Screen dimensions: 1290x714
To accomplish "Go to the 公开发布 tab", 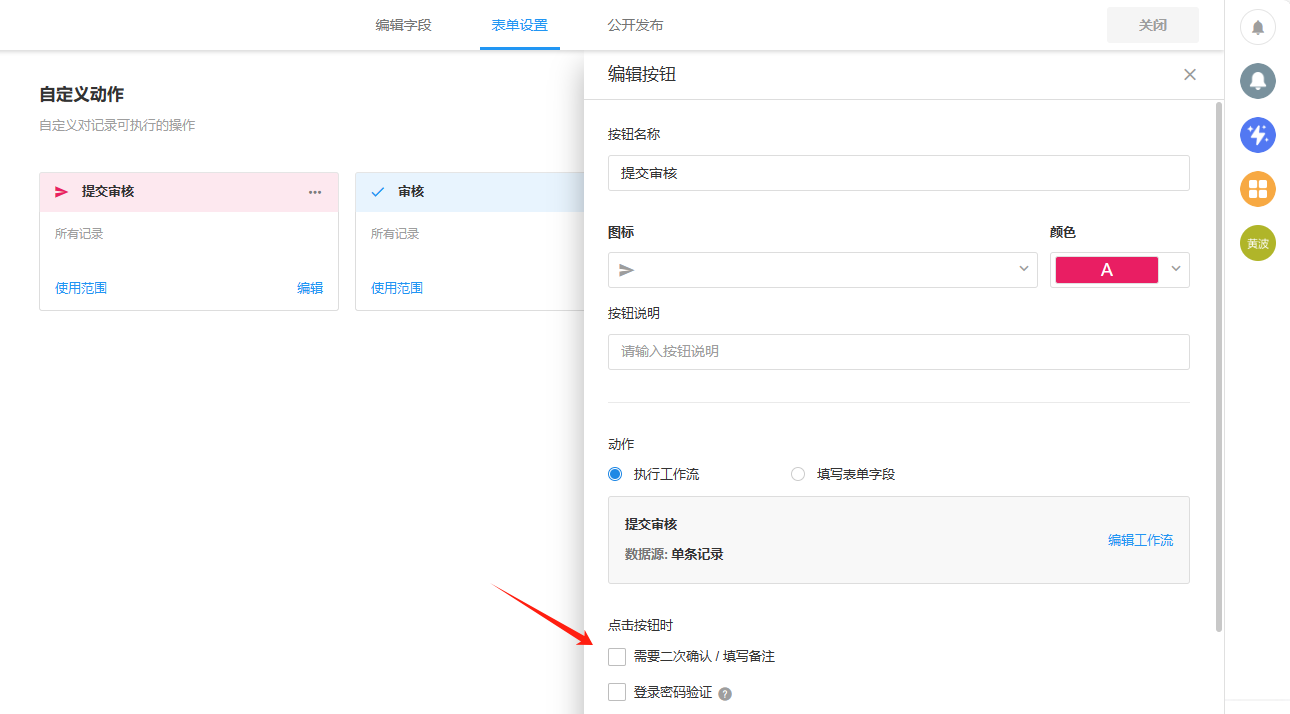I will click(x=635, y=25).
